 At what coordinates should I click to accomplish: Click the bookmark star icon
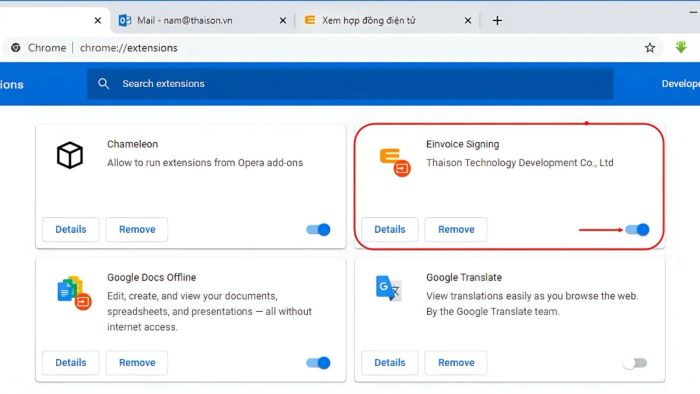coord(650,48)
